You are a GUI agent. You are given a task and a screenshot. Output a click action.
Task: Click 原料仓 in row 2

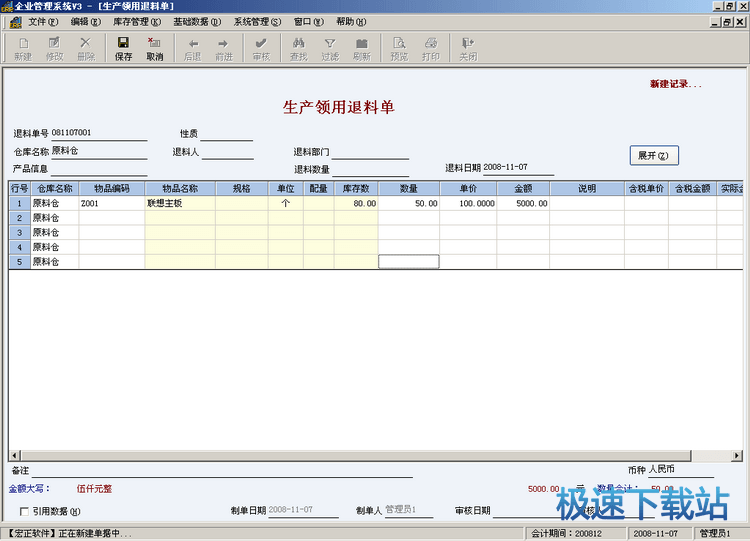[55, 218]
